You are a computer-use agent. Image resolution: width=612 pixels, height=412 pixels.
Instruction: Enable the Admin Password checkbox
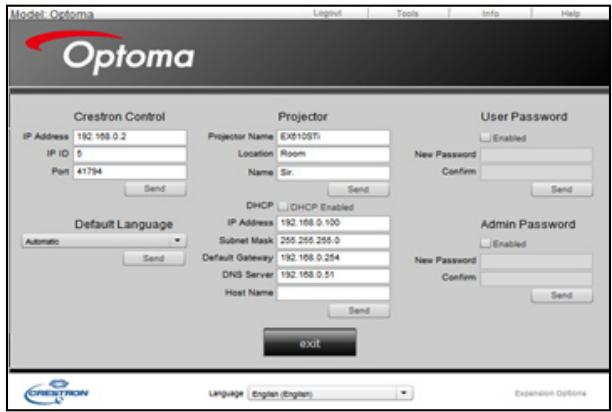click(x=486, y=243)
